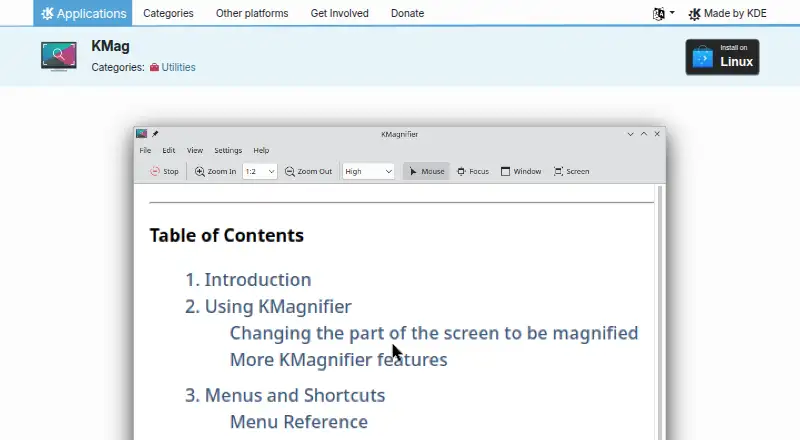Open the Utilities category link
The width and height of the screenshot is (800, 440).
coord(178,67)
